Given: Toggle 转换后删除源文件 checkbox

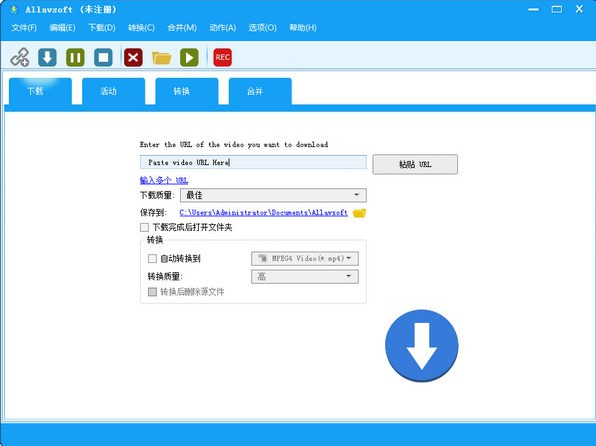Looking at the screenshot, I should pos(152,292).
